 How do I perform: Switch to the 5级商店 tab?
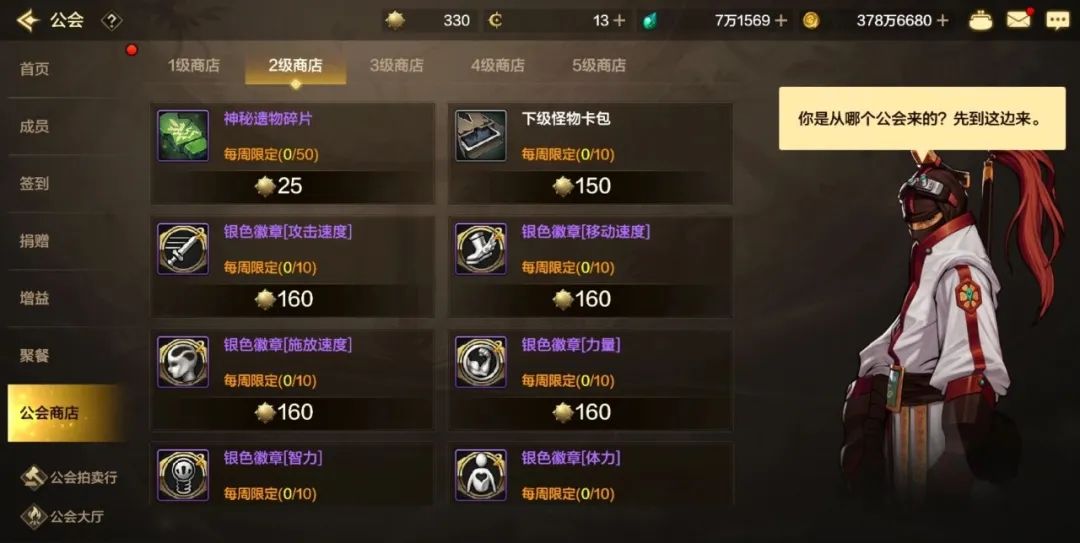[x=599, y=65]
